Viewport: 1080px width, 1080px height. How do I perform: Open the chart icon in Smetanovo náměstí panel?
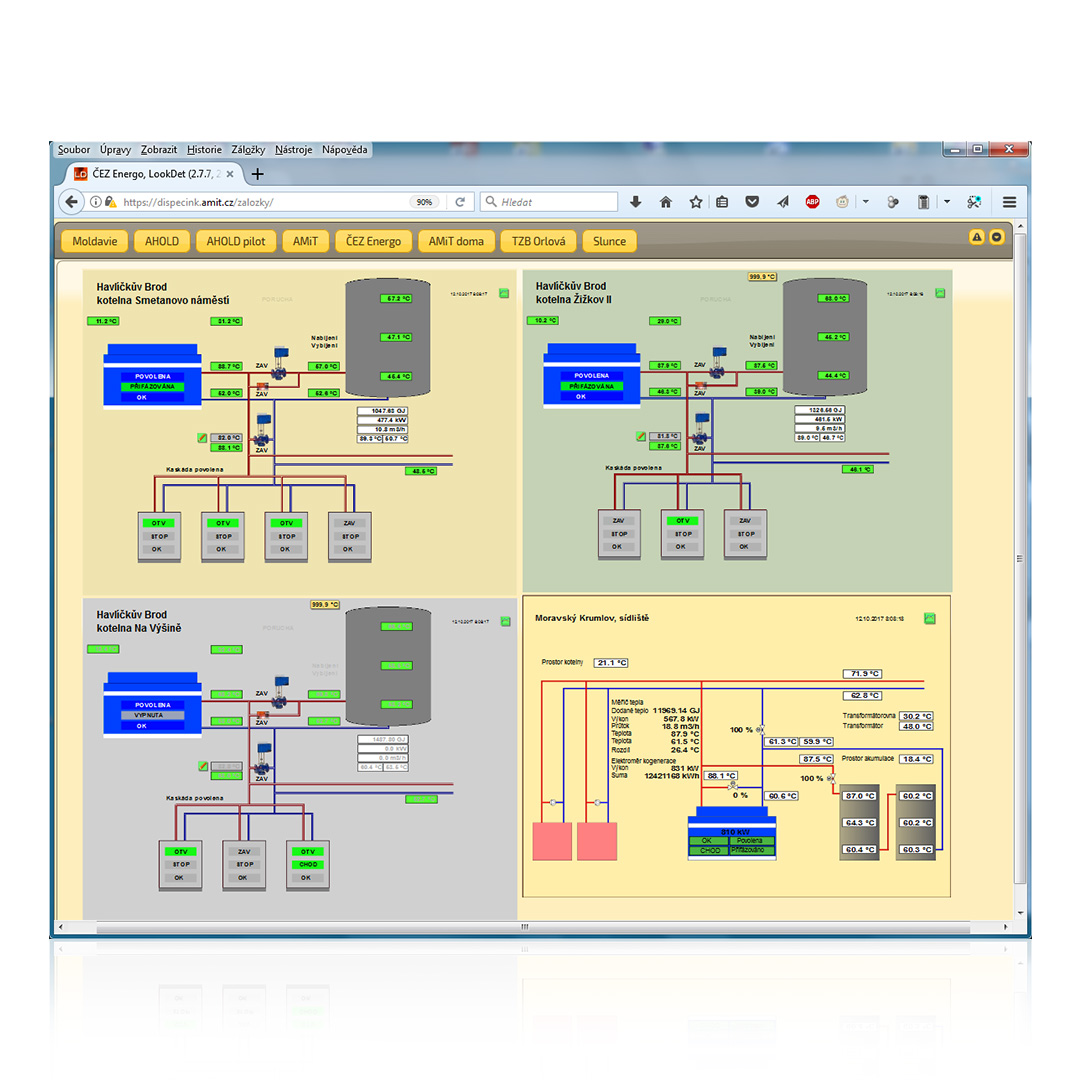point(505,293)
